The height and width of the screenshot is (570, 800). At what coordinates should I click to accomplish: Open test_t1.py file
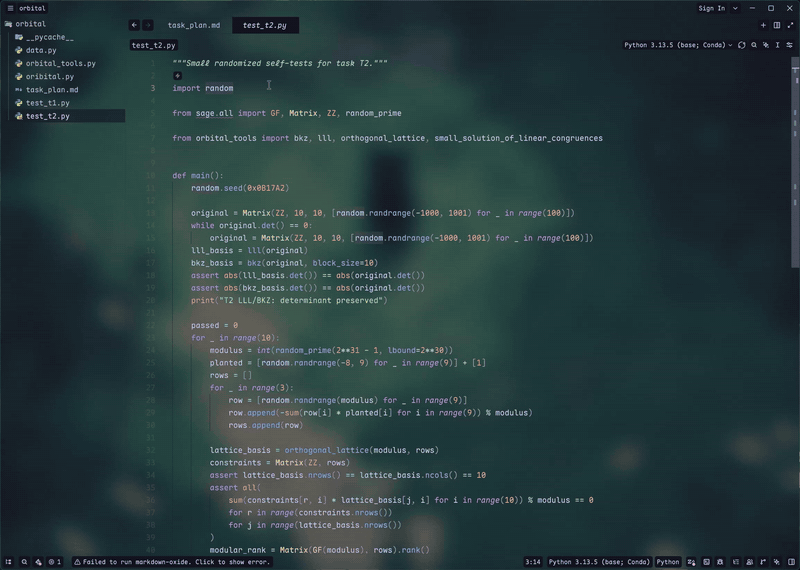(x=47, y=103)
